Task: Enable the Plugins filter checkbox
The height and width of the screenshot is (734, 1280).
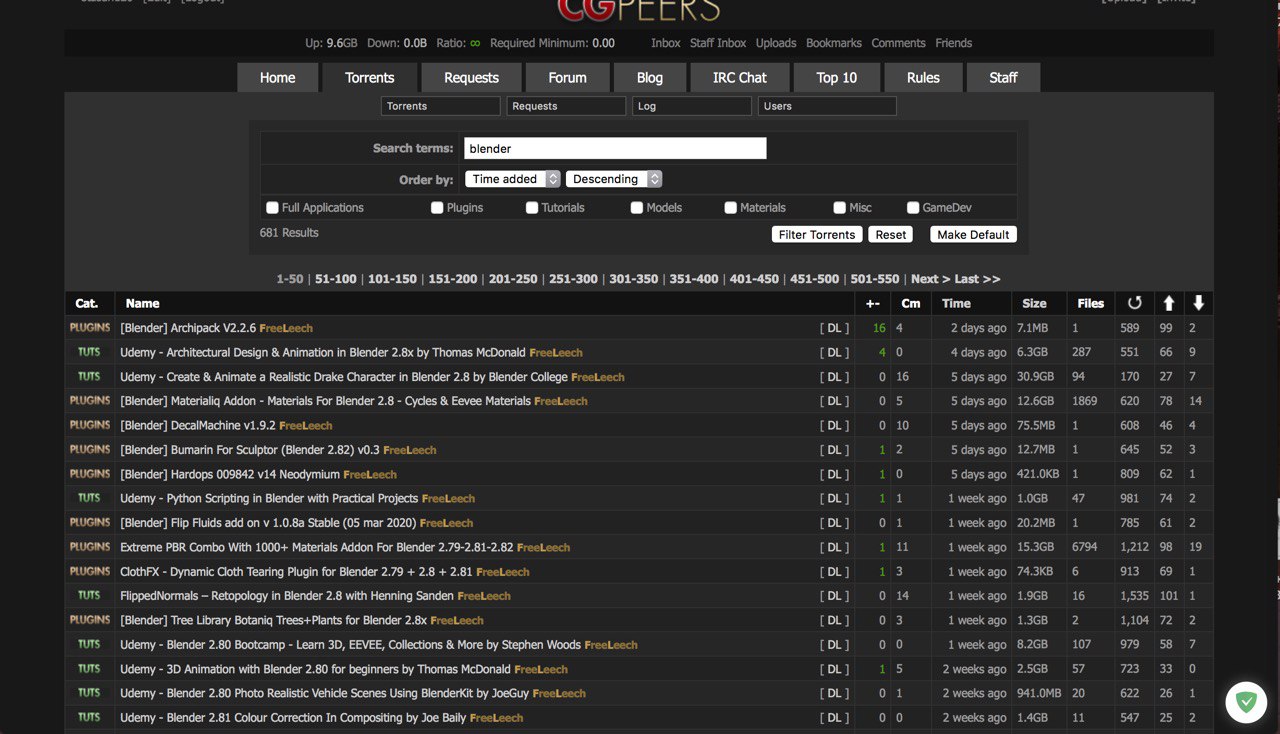Action: coord(437,208)
